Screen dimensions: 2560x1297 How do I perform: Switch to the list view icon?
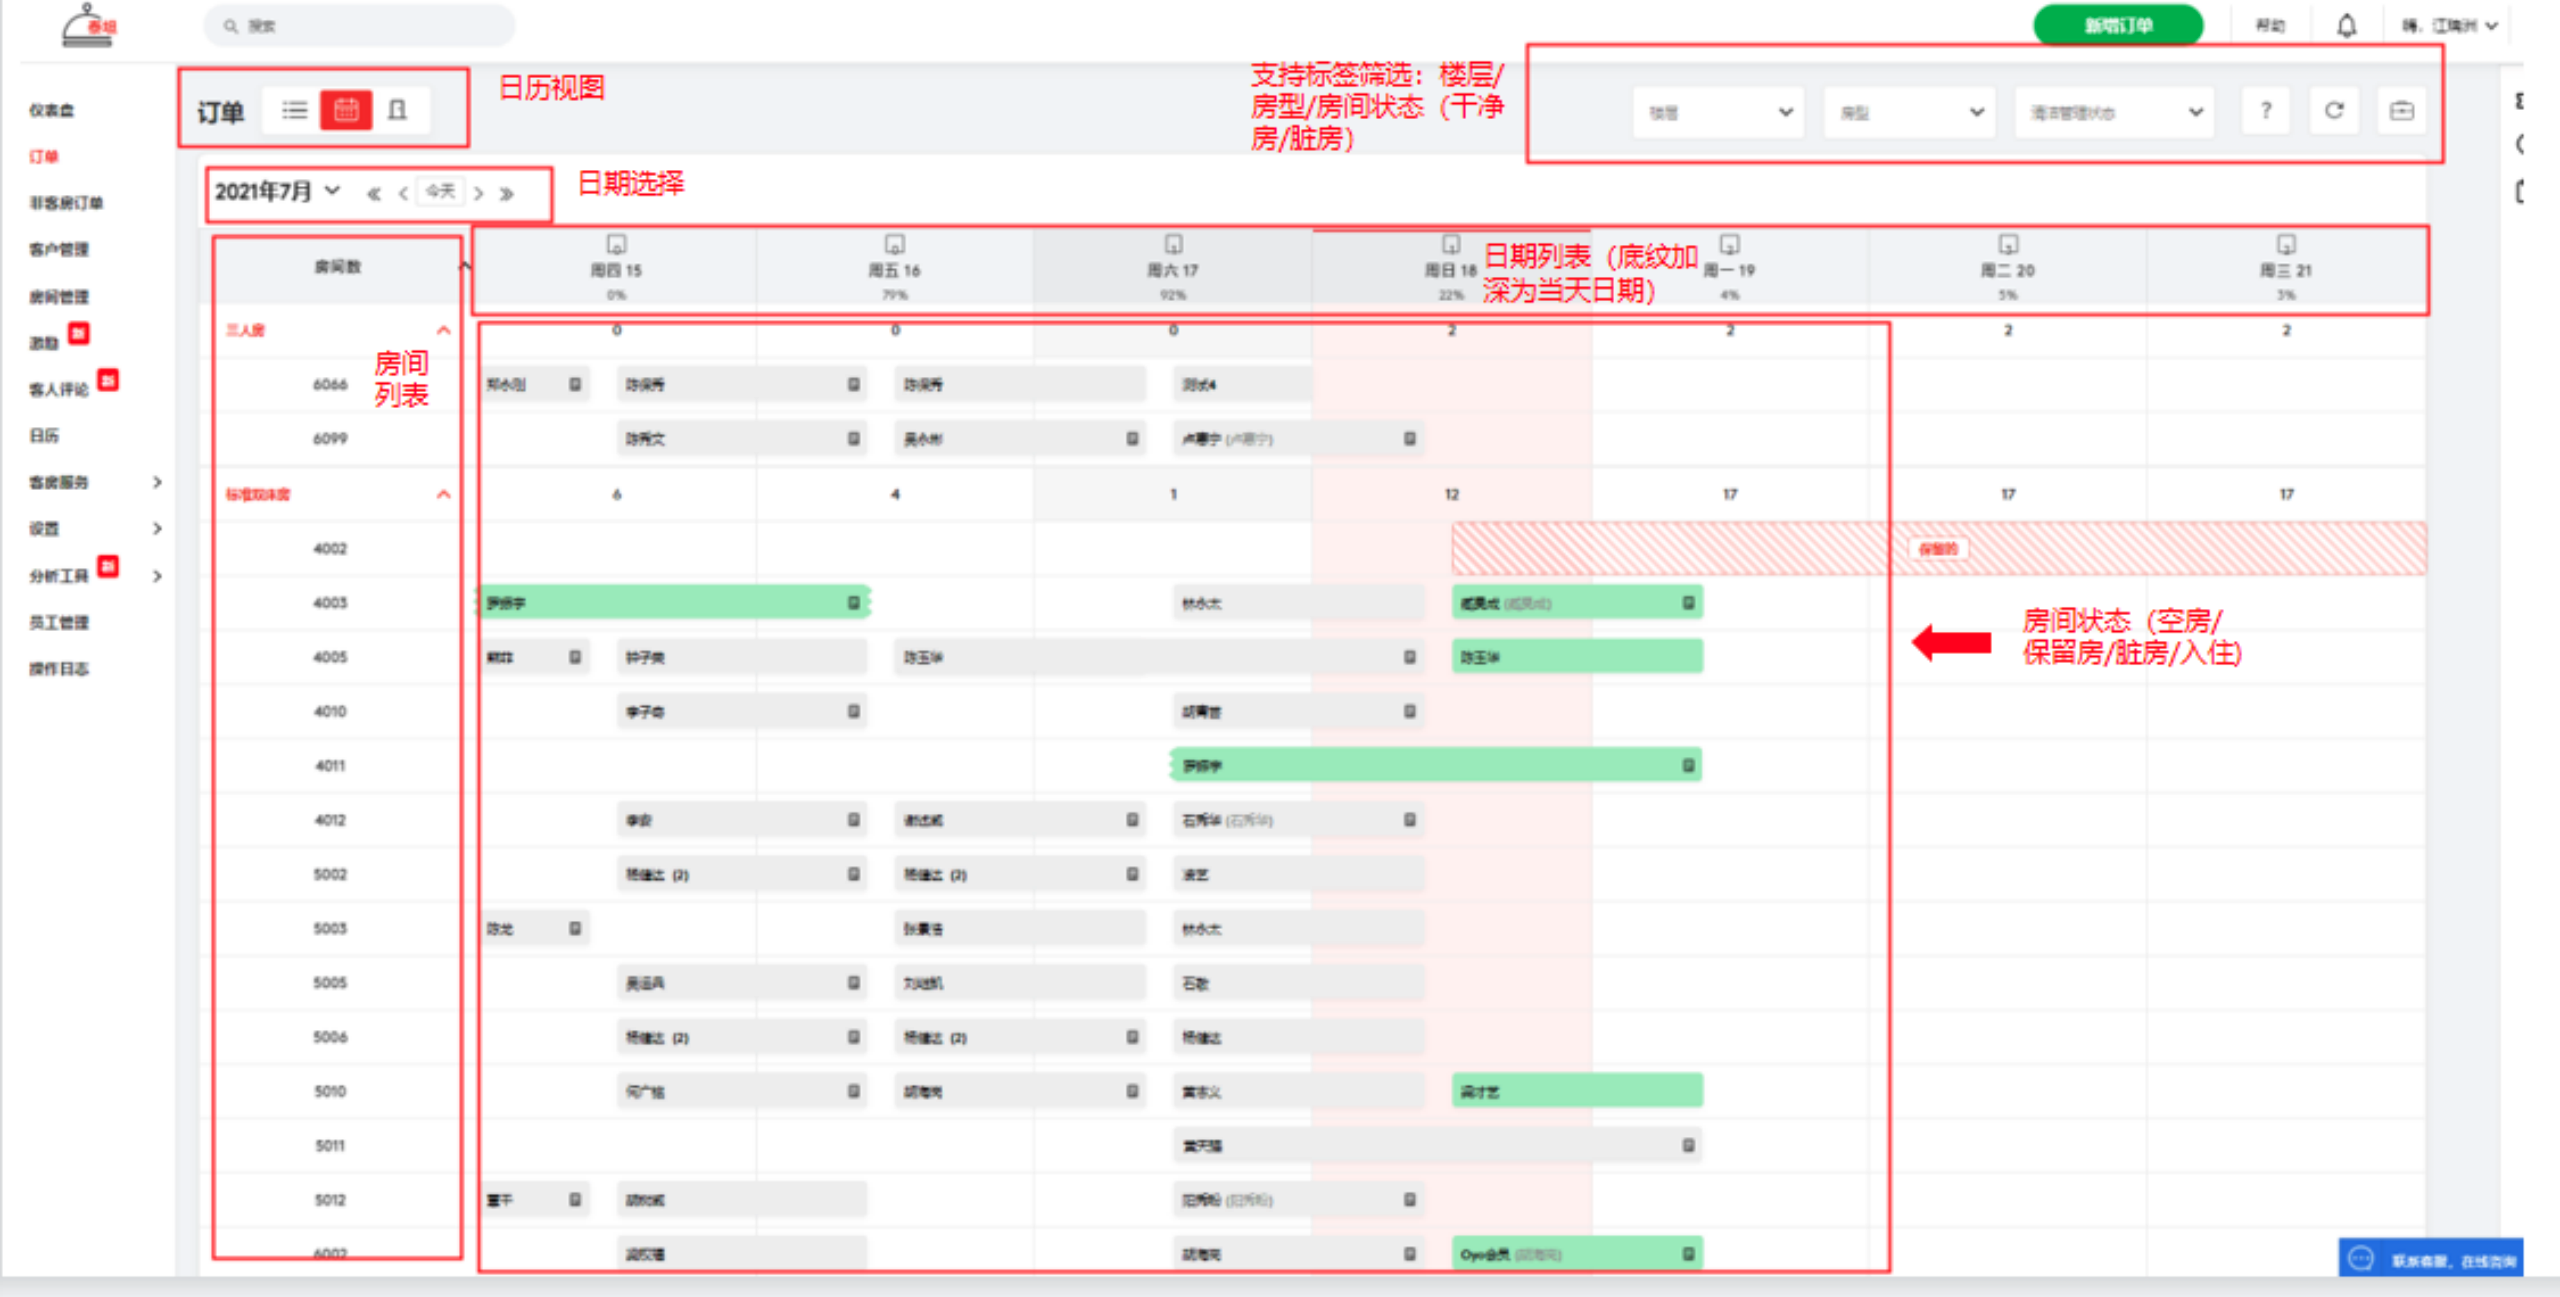click(x=294, y=110)
